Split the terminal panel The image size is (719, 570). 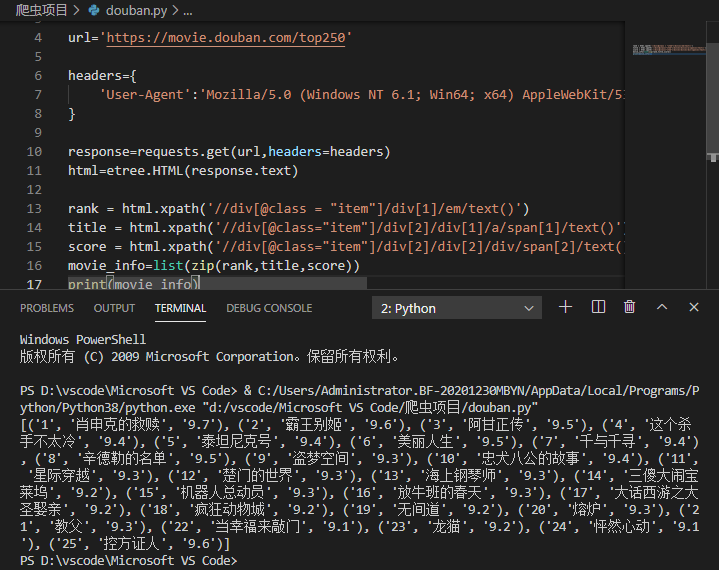point(598,307)
